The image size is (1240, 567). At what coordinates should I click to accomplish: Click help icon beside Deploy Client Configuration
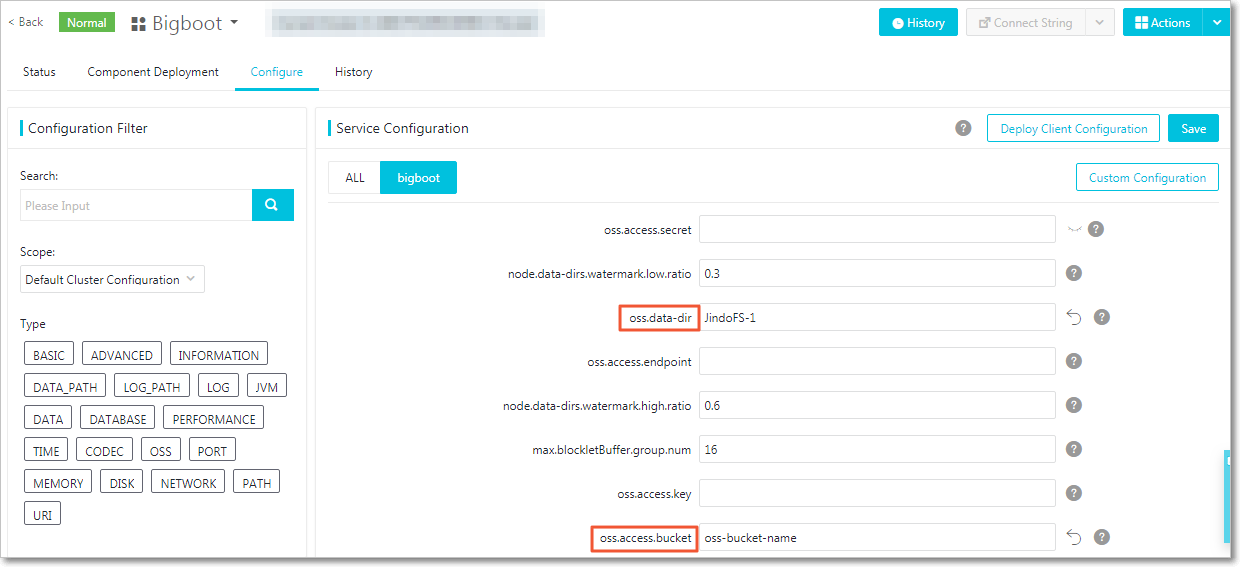(963, 128)
